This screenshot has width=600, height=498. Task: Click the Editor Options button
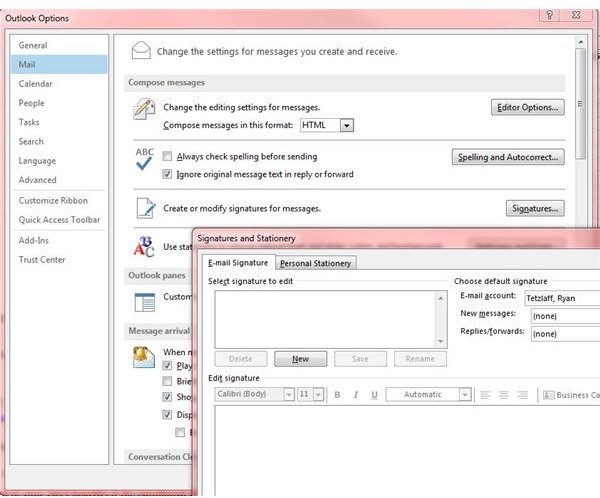click(528, 107)
